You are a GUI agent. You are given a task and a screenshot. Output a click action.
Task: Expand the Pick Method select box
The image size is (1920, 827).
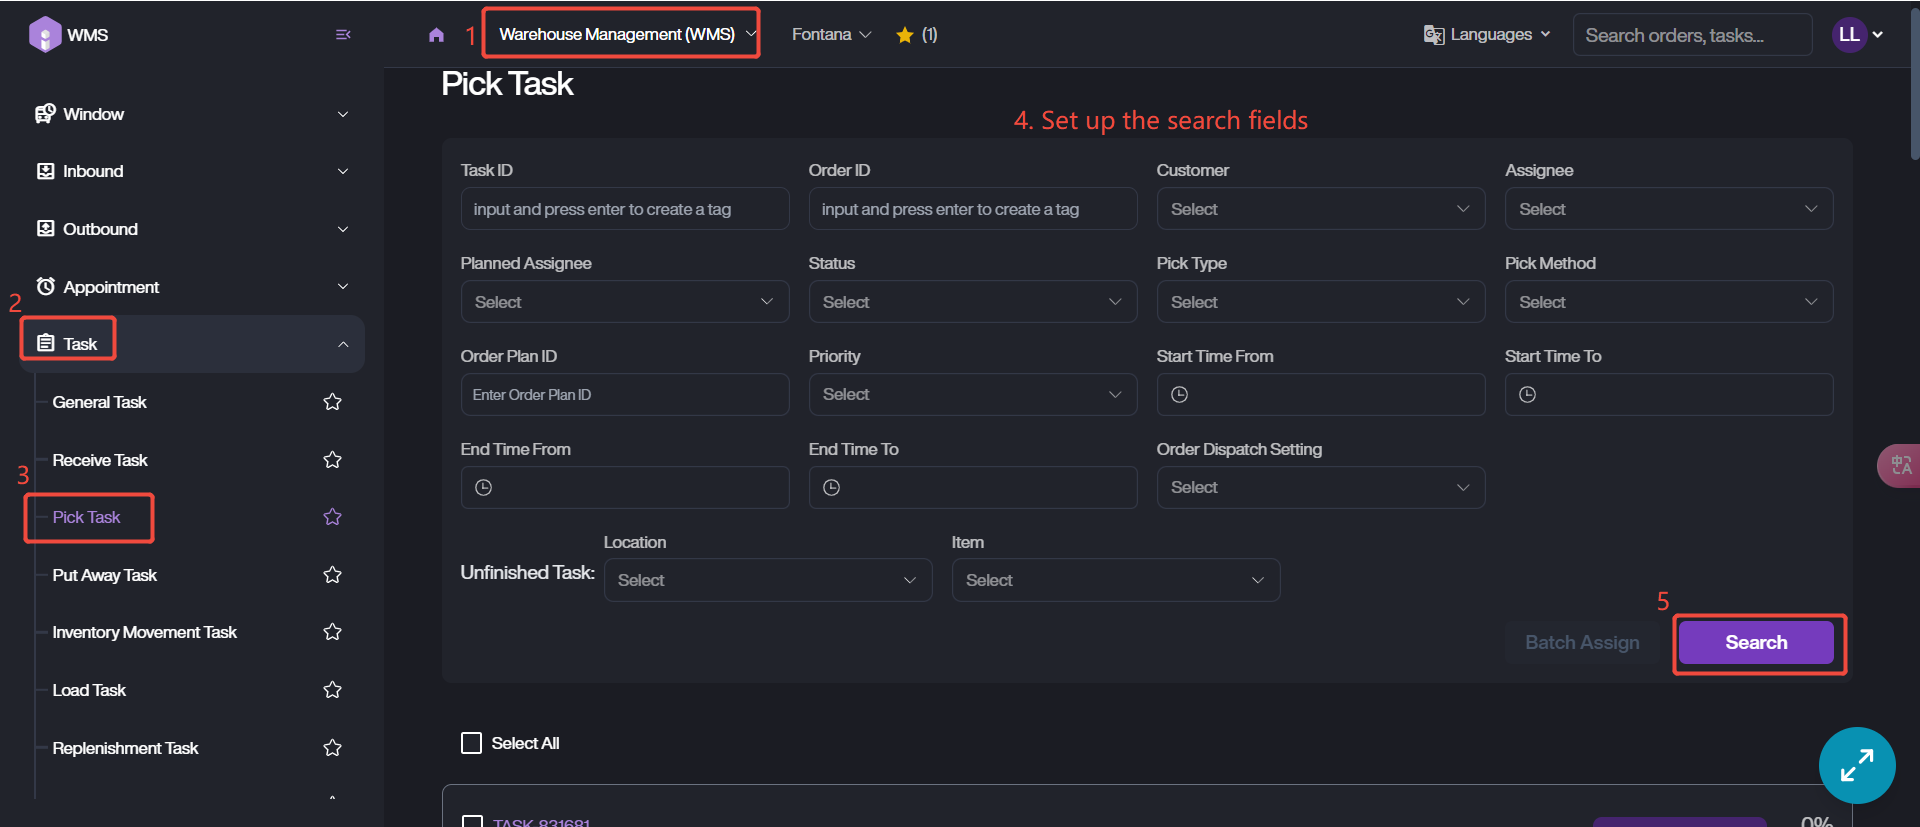[1668, 302]
